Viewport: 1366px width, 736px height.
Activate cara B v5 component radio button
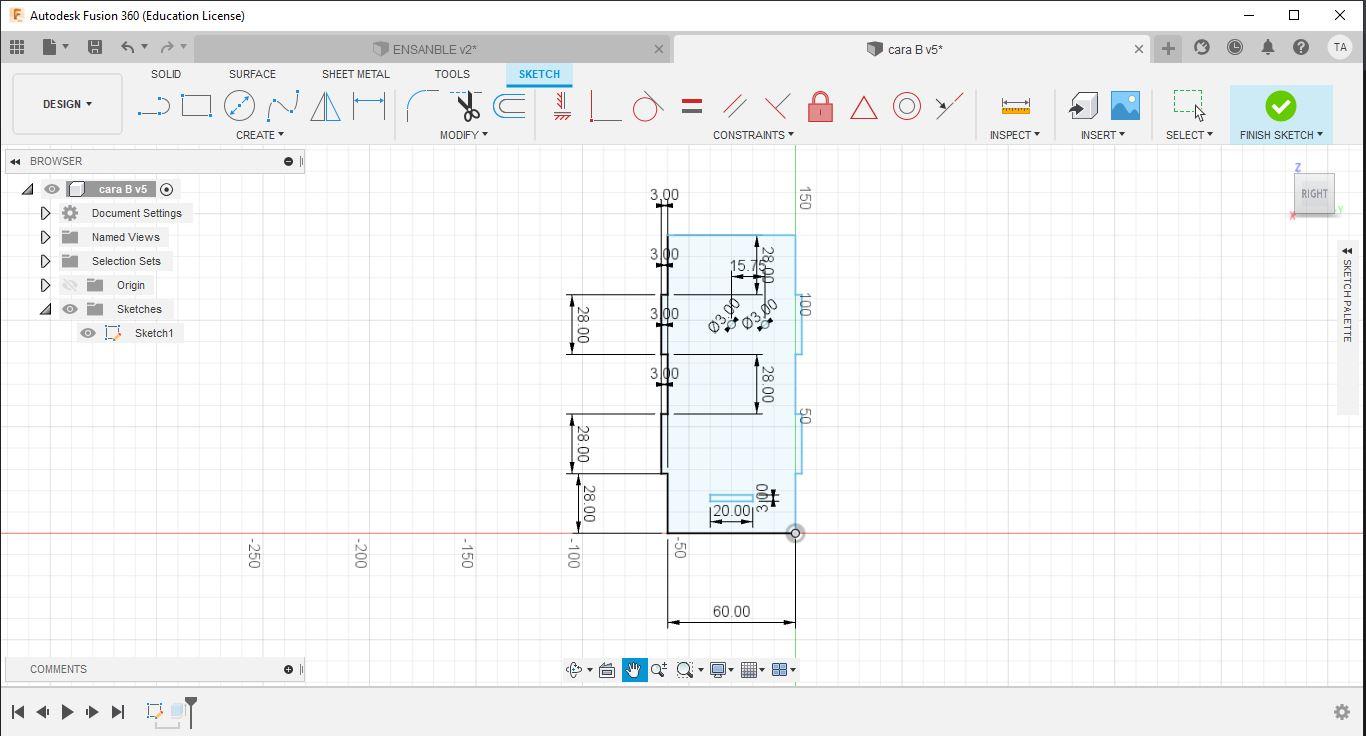tap(167, 189)
